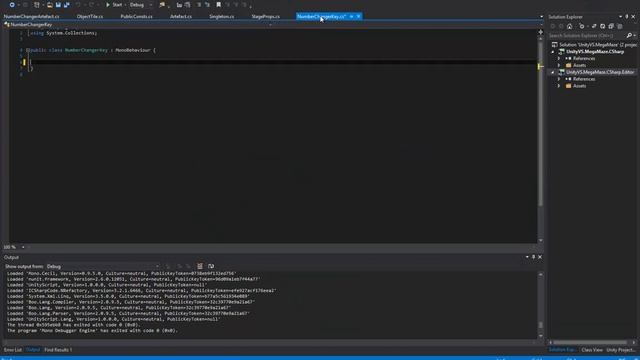Expand References under UnityVS.MegaMaze.CSharp
This screenshot has width=640, height=360.
559,58
